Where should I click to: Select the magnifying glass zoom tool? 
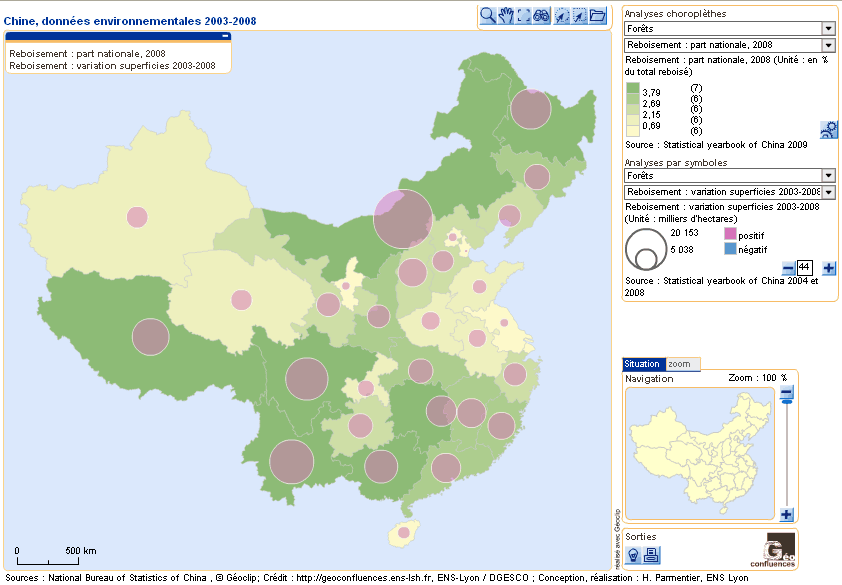(x=487, y=15)
